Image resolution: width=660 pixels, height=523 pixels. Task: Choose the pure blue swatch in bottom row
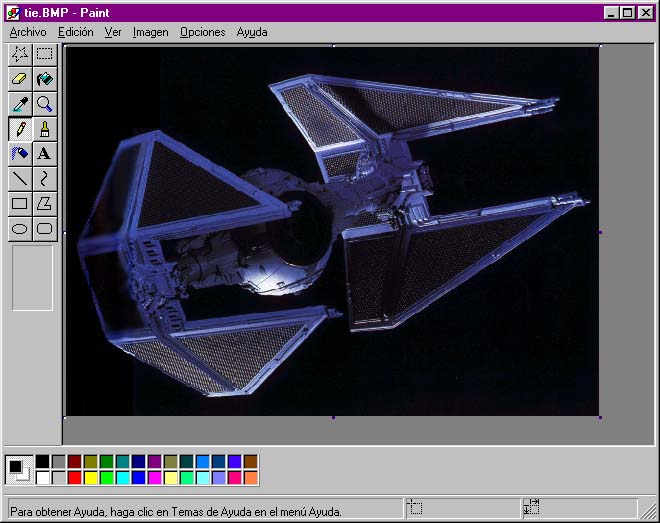pyautogui.click(x=138, y=478)
